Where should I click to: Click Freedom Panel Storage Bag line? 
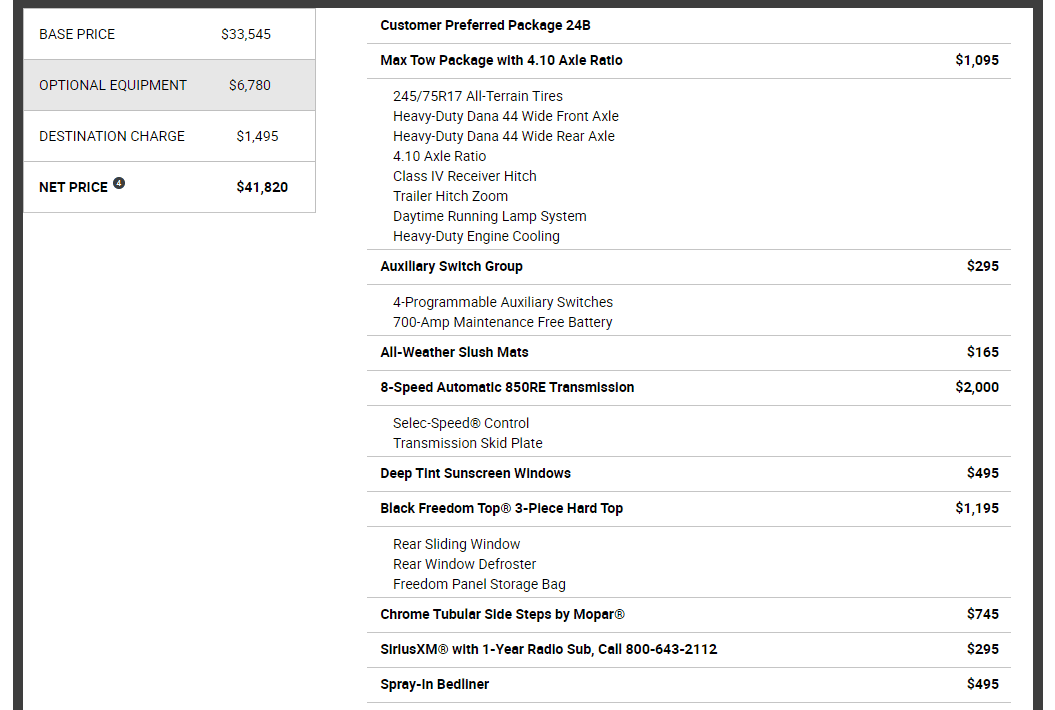click(480, 585)
